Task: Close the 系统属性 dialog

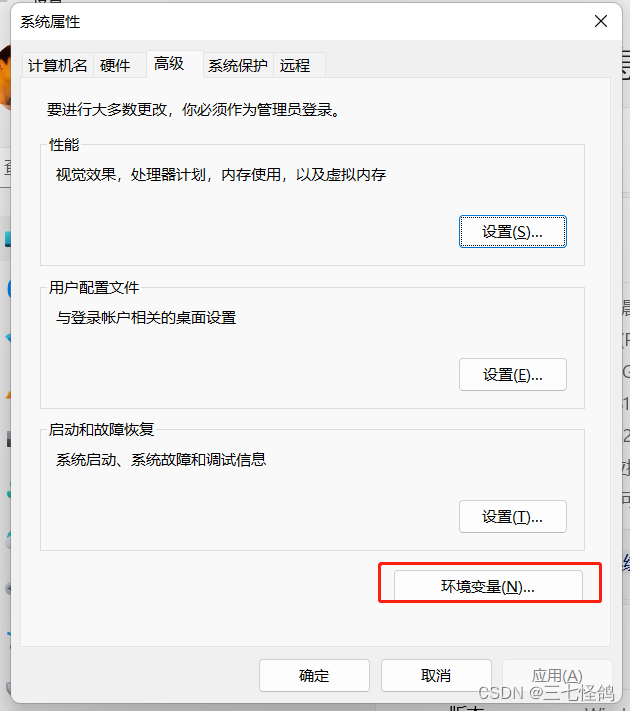Action: tap(601, 21)
